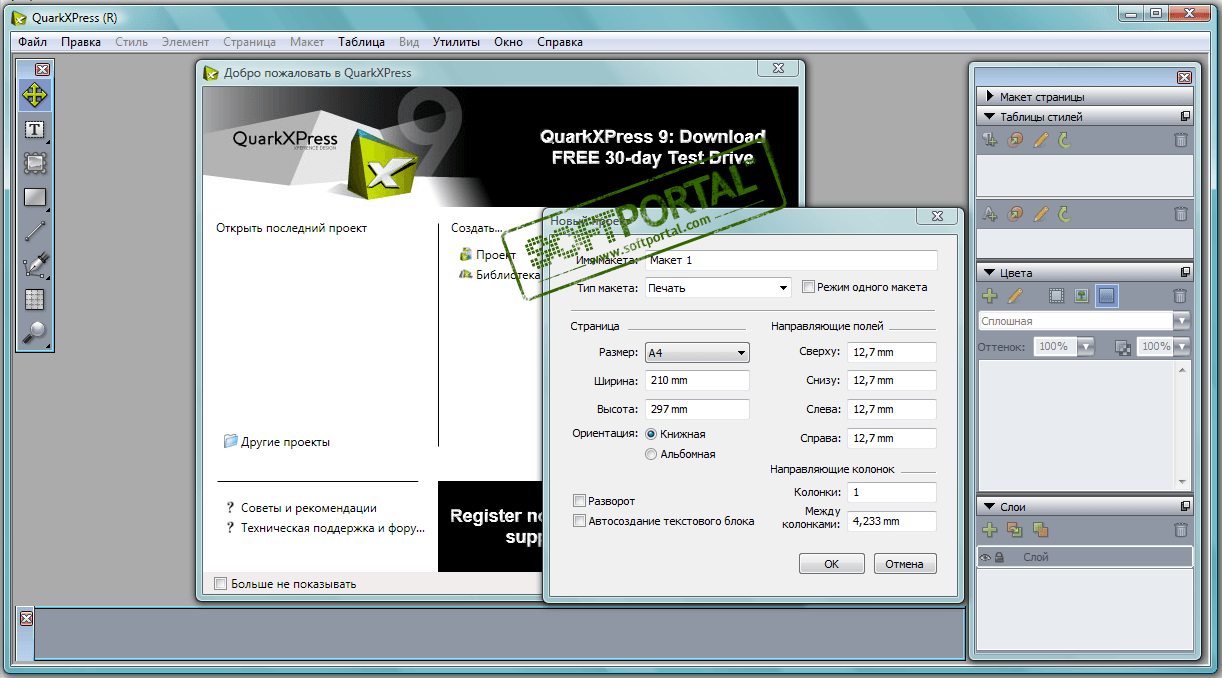Image resolution: width=1222 pixels, height=678 pixels.
Task: Click move items to layer icon
Action: coord(1015,530)
